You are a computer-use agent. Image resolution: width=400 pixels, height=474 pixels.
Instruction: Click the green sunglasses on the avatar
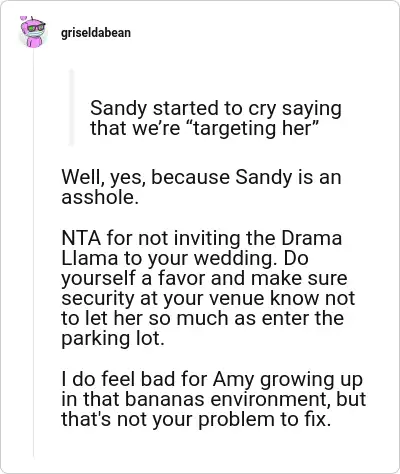(36, 28)
